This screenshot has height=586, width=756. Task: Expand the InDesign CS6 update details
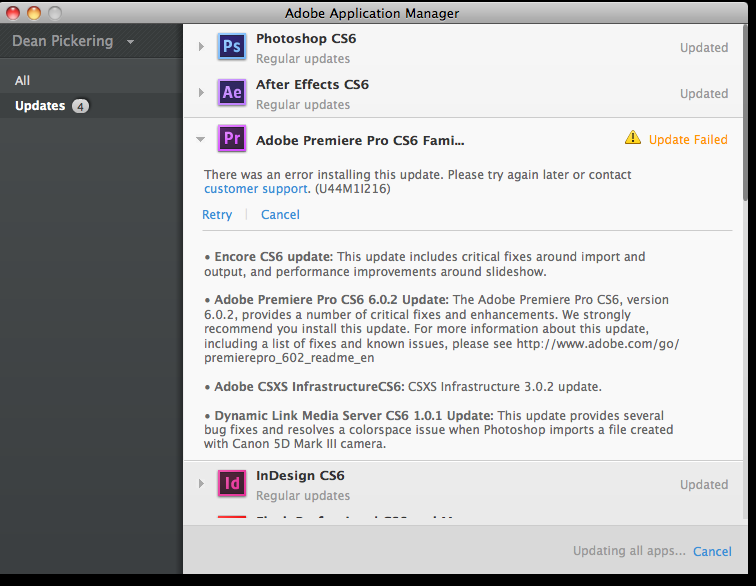[x=202, y=485]
